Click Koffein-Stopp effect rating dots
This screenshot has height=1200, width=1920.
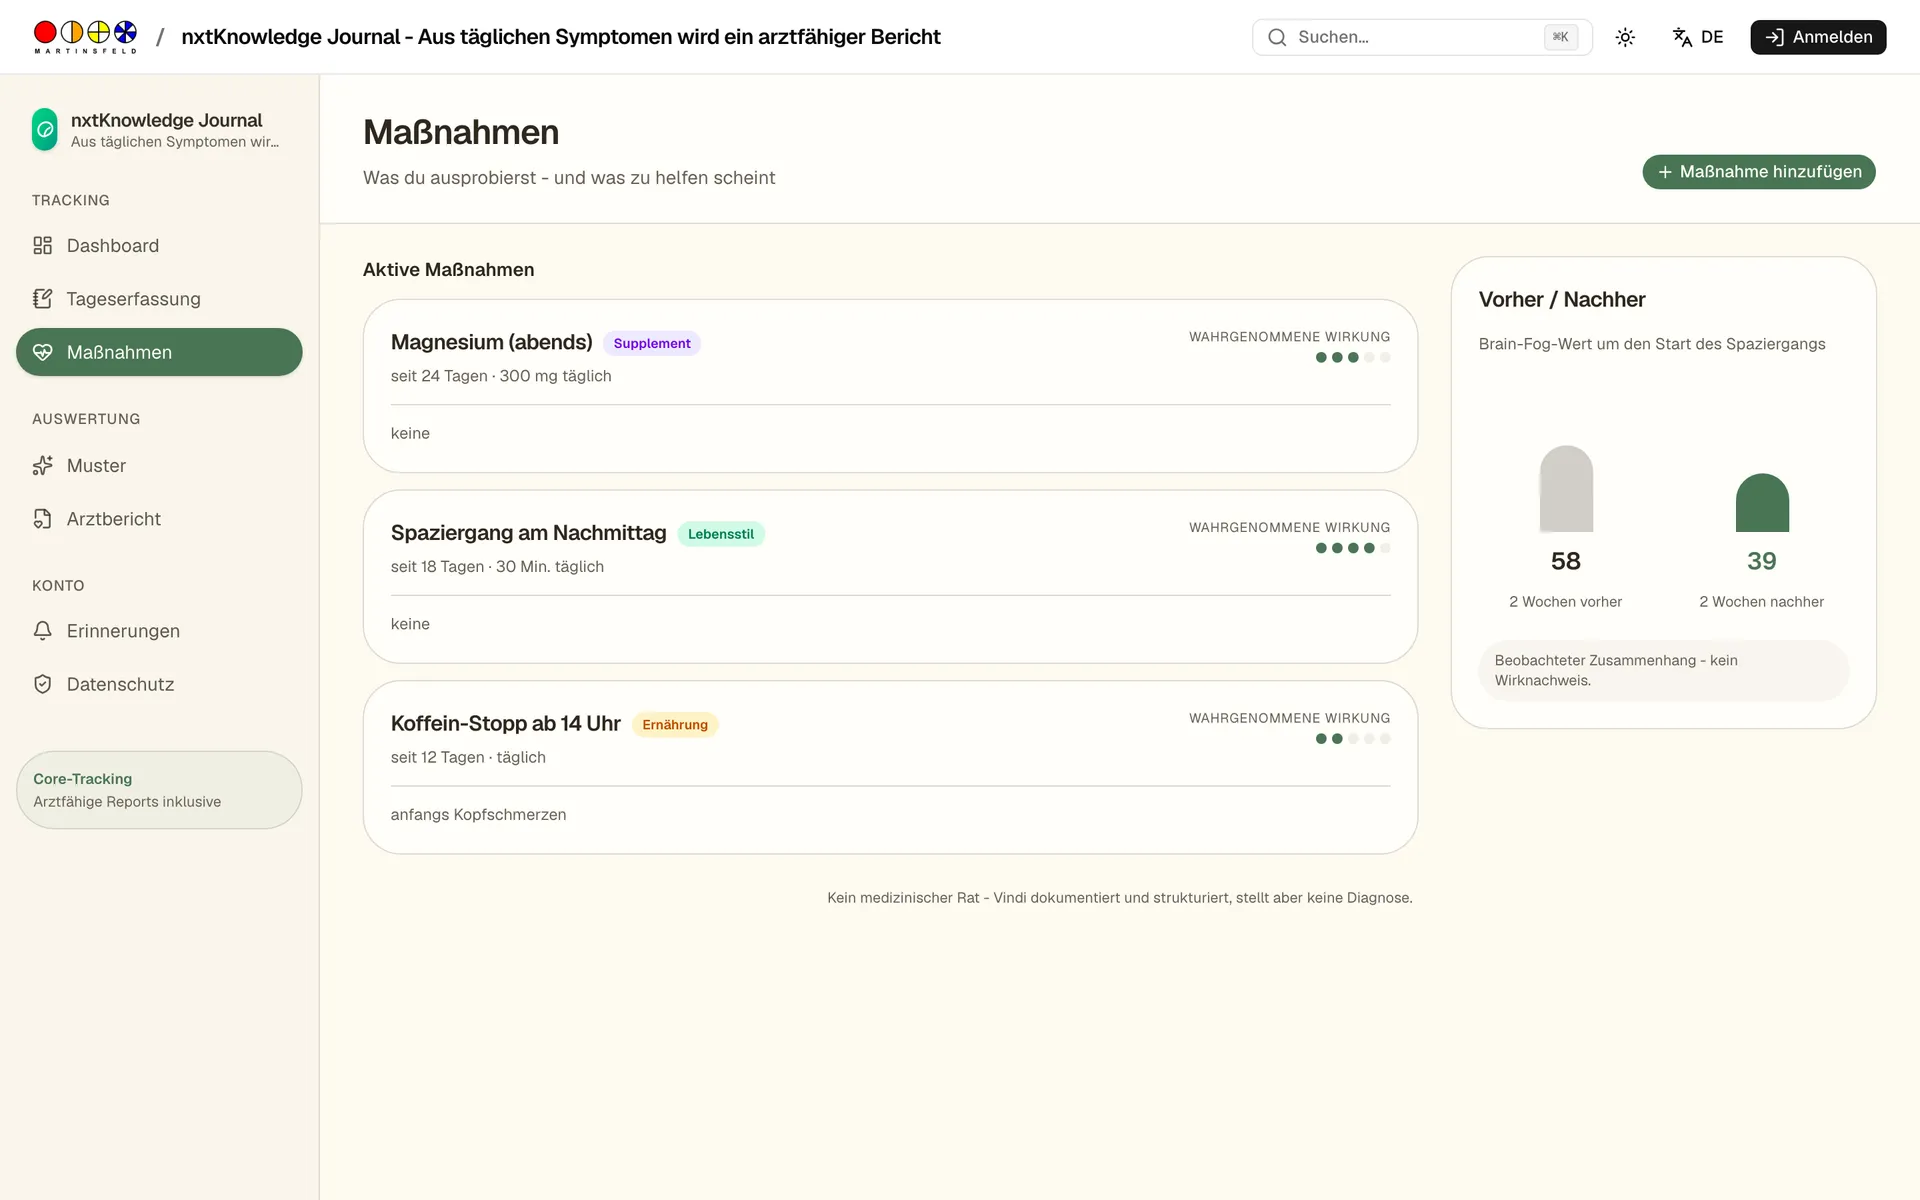pos(1353,739)
